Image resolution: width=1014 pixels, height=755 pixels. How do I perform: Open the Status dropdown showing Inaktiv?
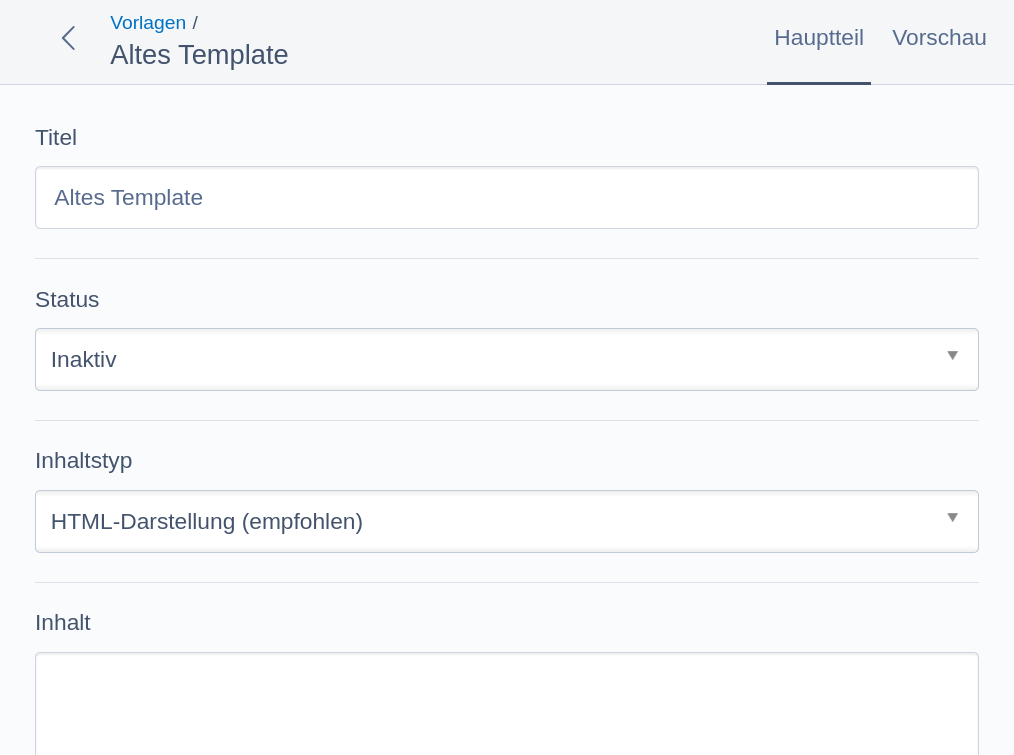[507, 359]
